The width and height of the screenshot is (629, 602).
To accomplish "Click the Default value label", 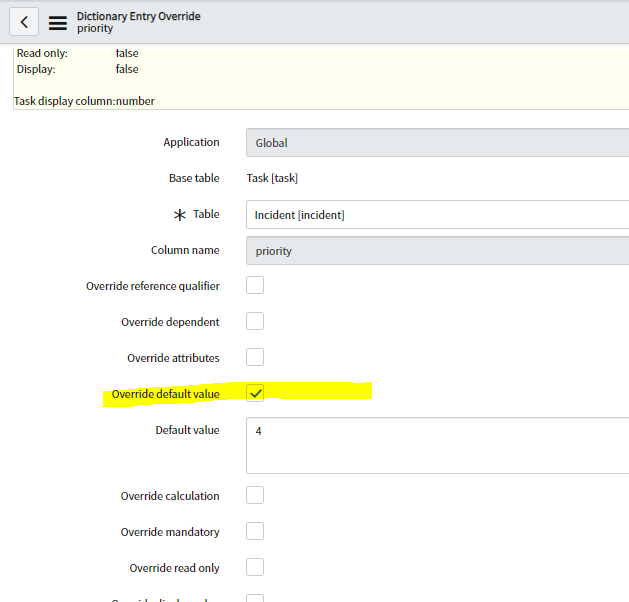I will tap(187, 430).
